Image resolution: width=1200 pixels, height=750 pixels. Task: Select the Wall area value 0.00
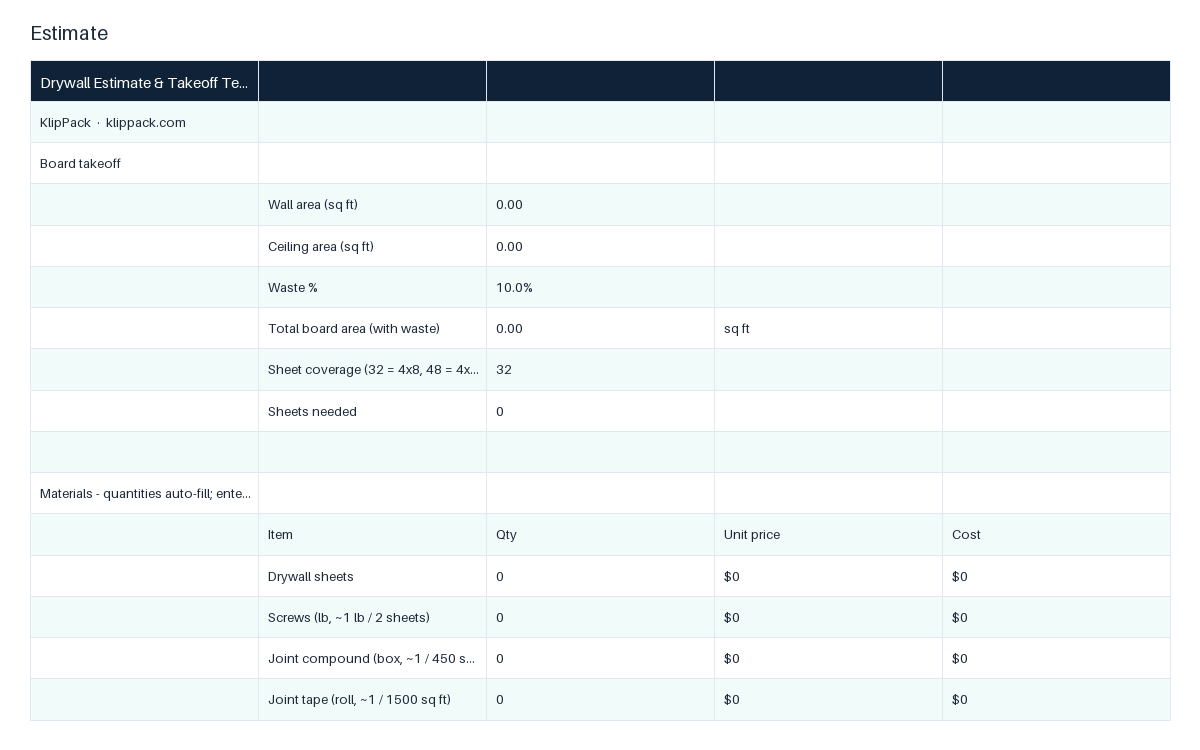pyautogui.click(x=601, y=204)
